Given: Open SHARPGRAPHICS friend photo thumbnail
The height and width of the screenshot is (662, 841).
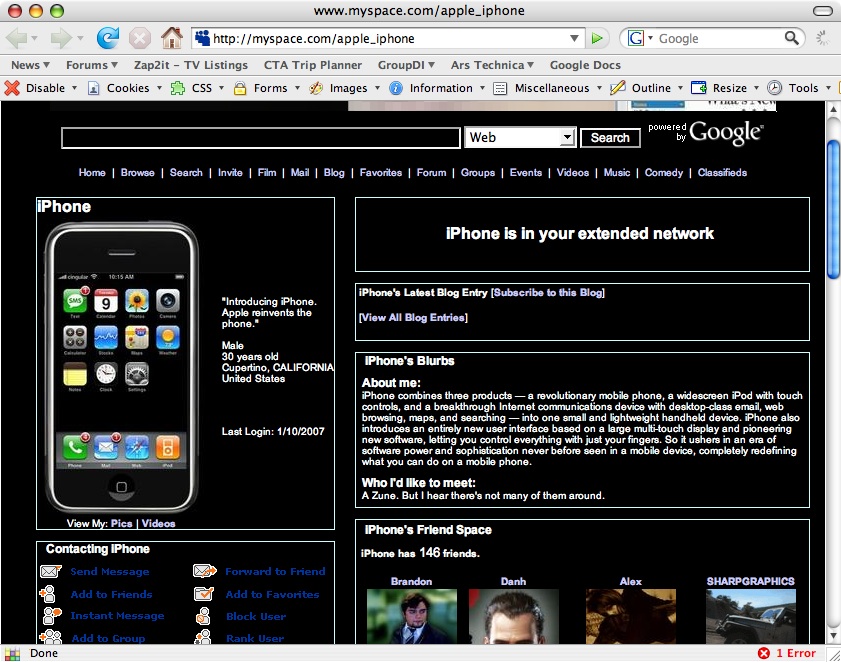Looking at the screenshot, I should [x=751, y=616].
